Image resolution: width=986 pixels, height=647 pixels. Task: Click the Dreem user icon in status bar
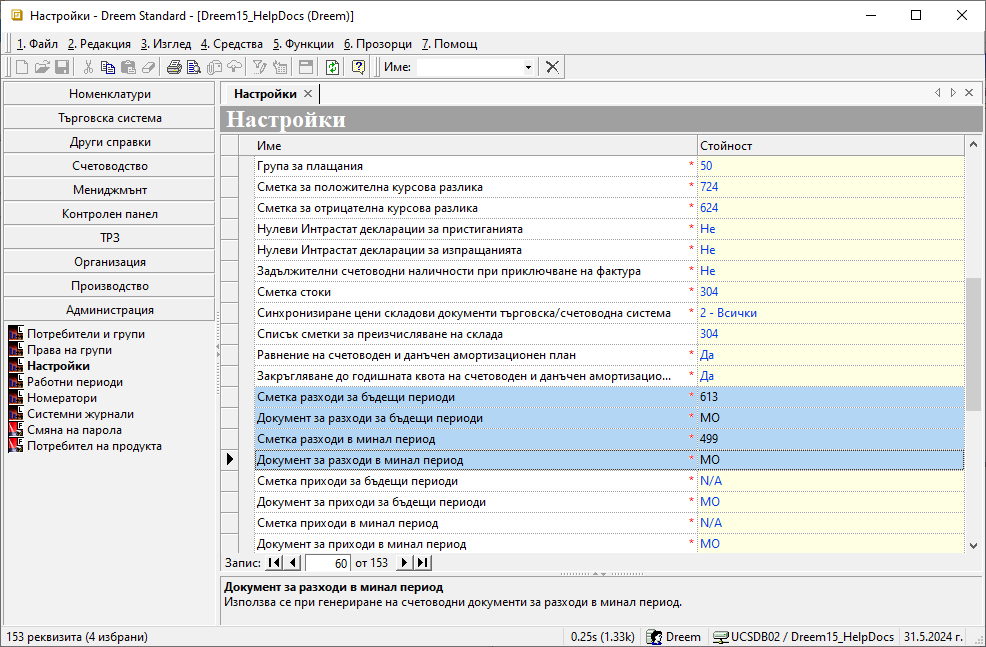coord(655,637)
